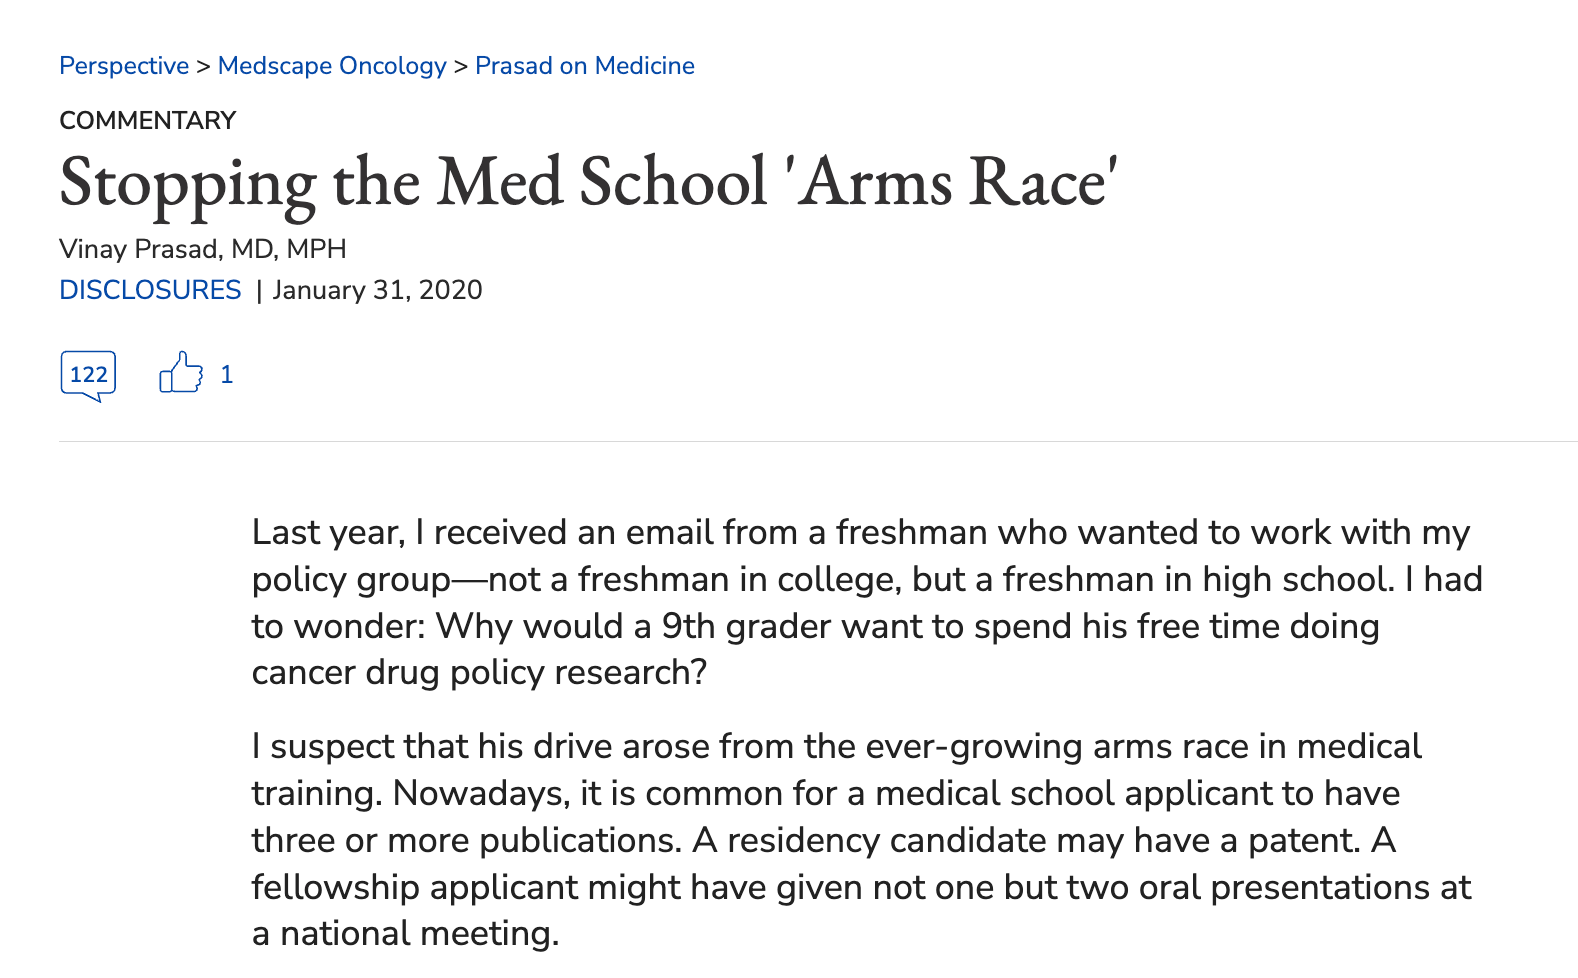Screen dimensions: 1578x978
Task: Click the pipe divider between DISCLOSURES and the date
Action: pyautogui.click(x=259, y=291)
